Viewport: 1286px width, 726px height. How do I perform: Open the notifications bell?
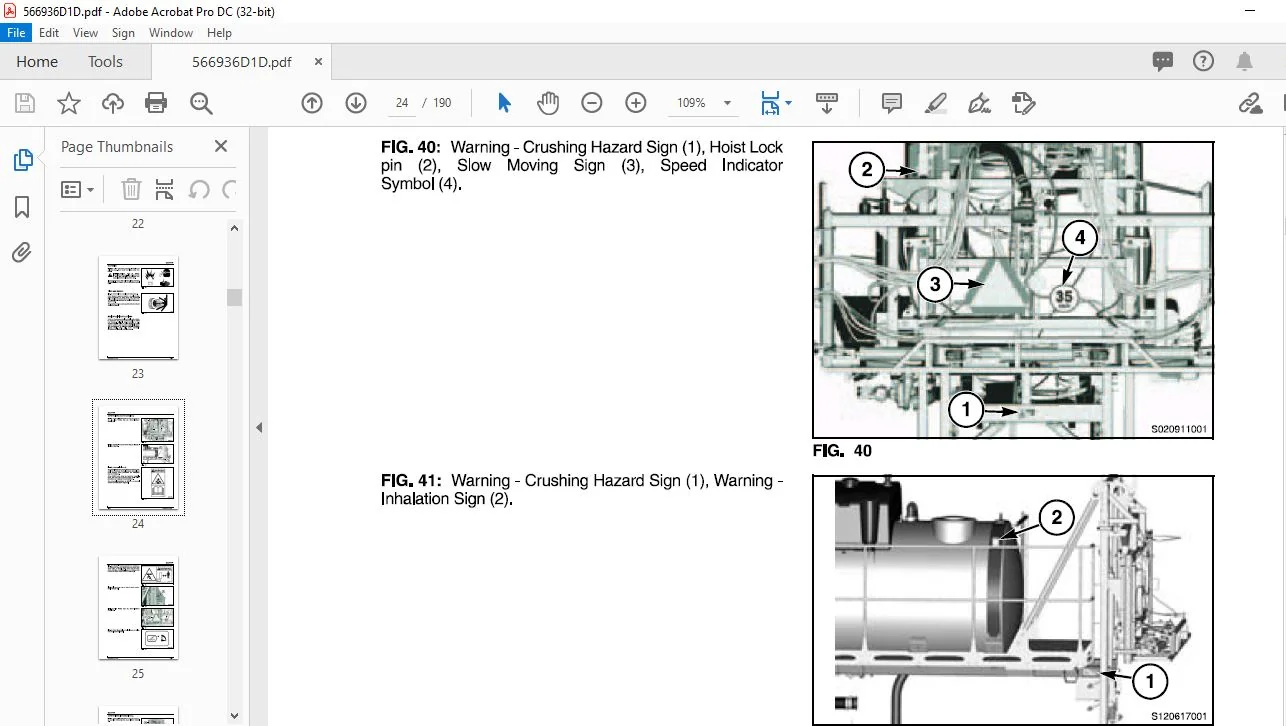(1245, 62)
